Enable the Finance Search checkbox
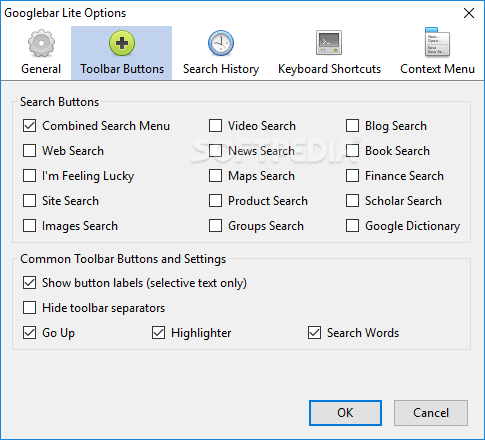485x440 pixels. pos(352,176)
